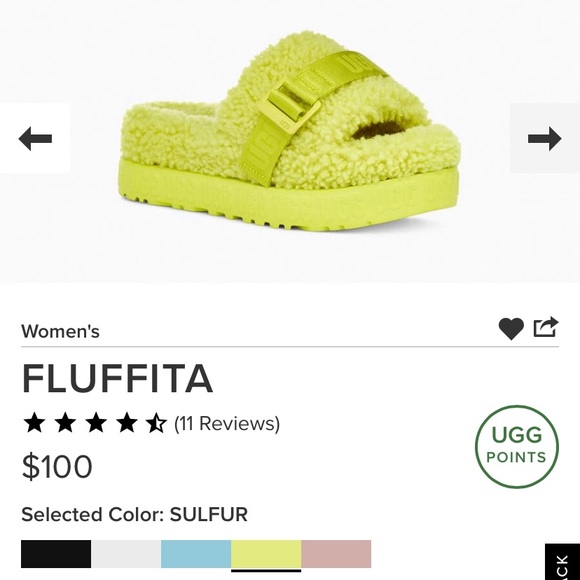Click the first rating star

(34, 423)
